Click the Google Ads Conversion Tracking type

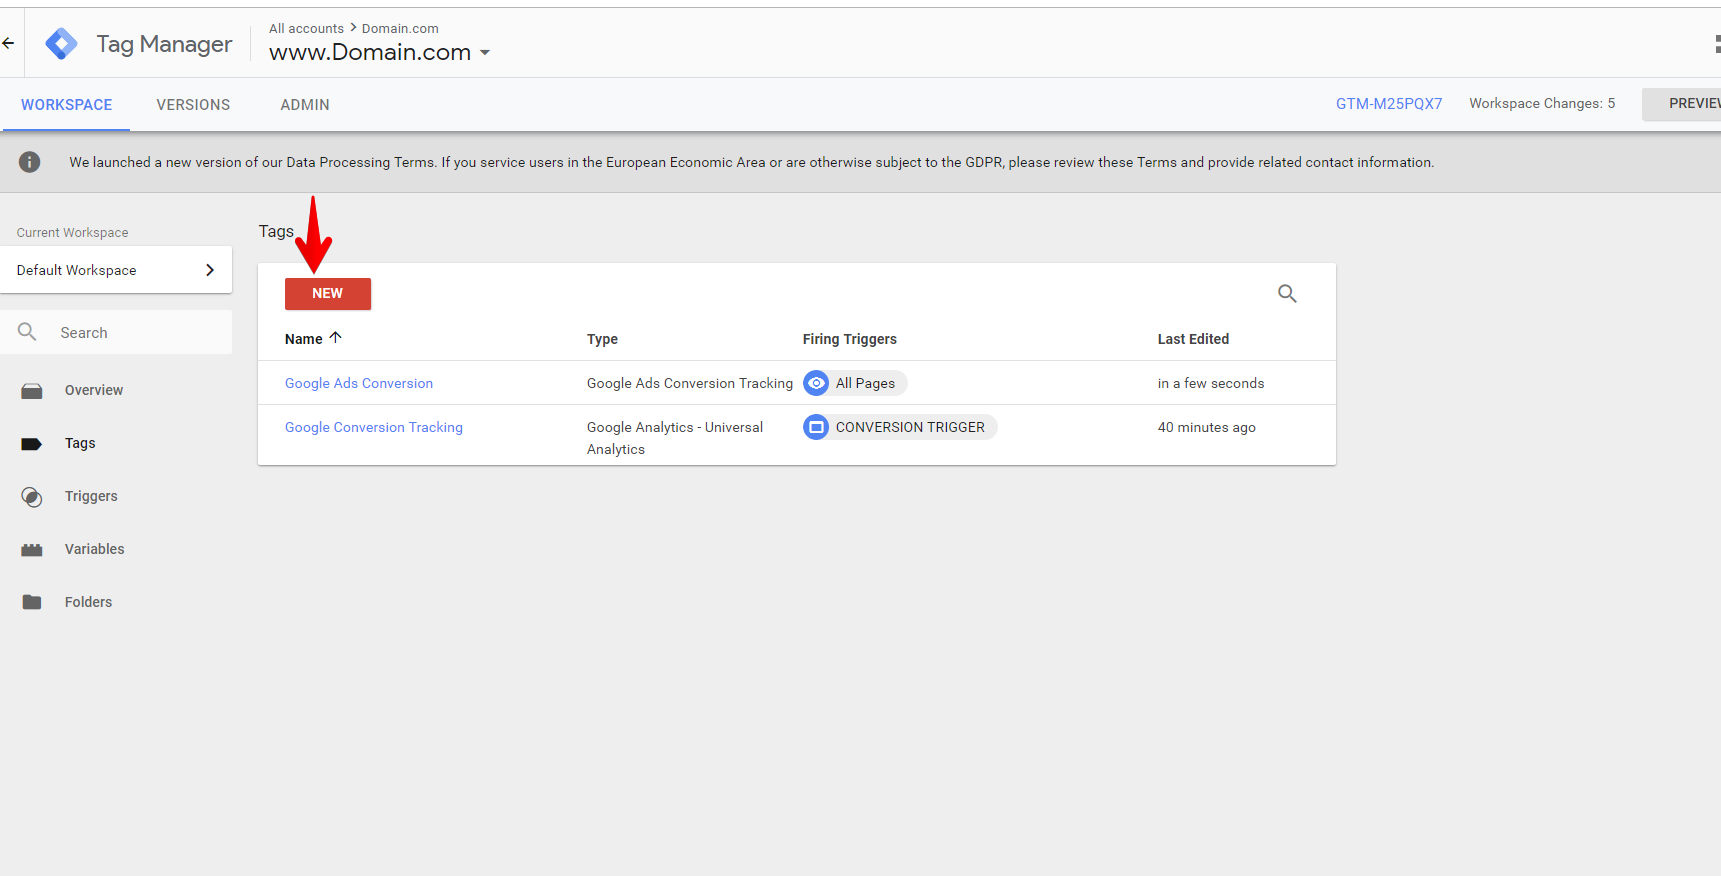(690, 383)
